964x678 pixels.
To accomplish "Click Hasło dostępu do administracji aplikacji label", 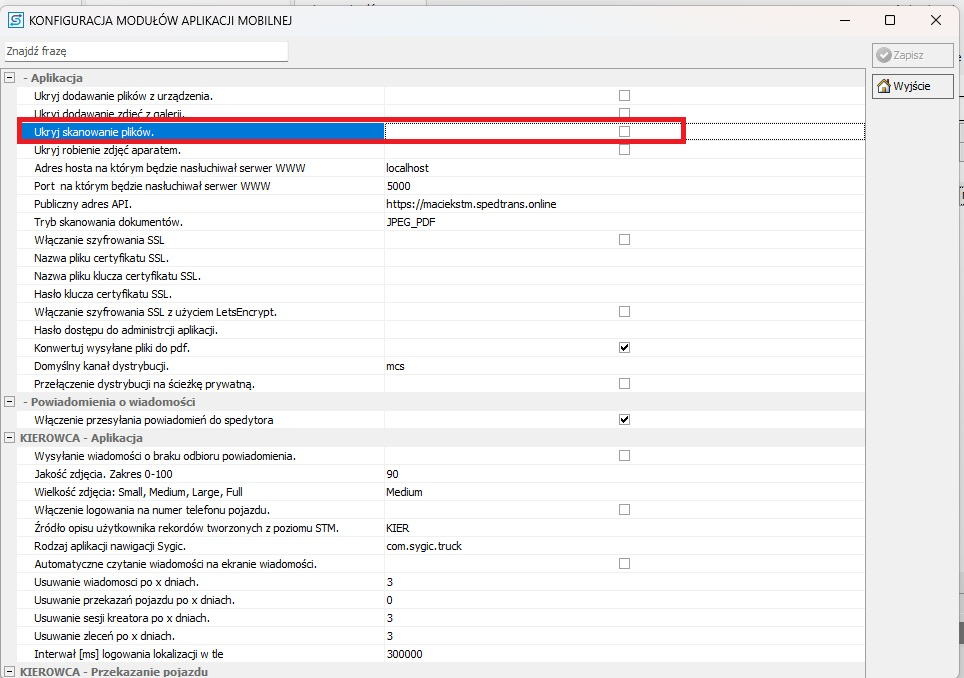I will pyautogui.click(x=126, y=330).
